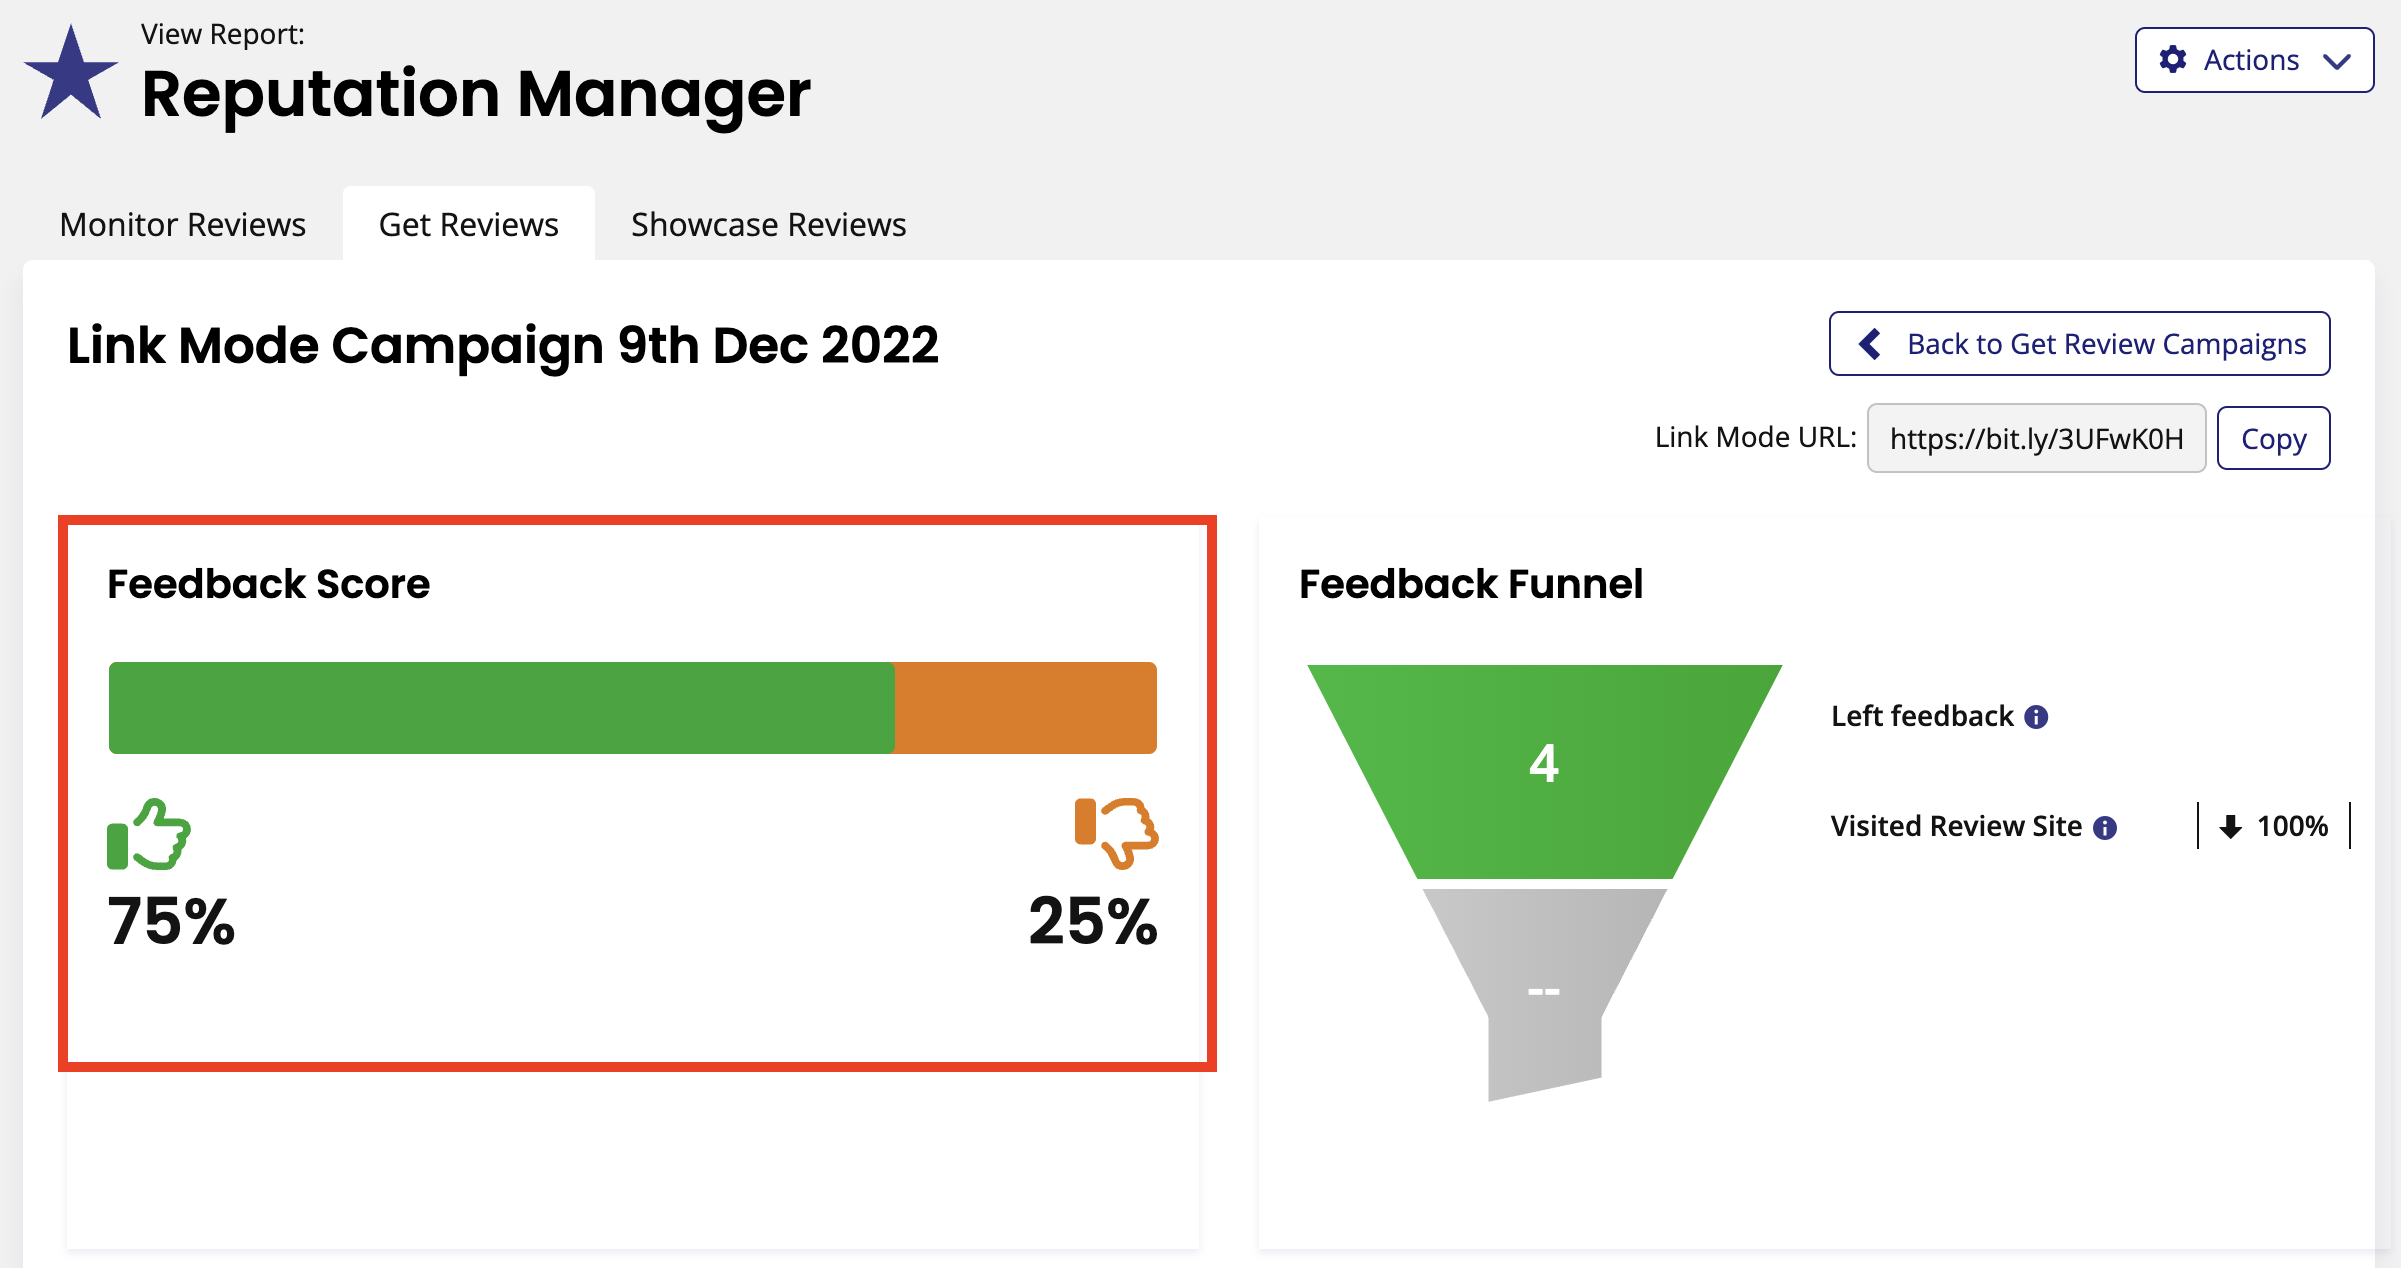Switch to Showcase Reviews tab
The image size is (2401, 1268).
tap(768, 225)
